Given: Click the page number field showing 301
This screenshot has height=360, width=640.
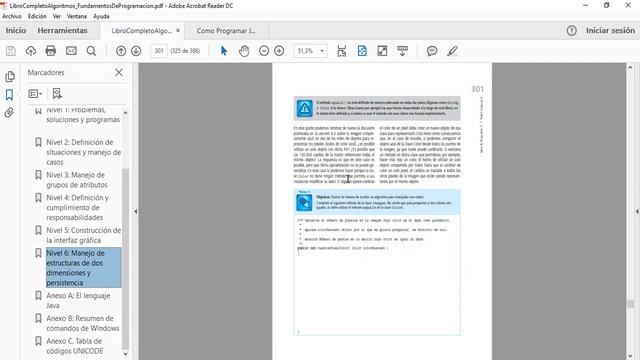Looking at the screenshot, I should (159, 51).
